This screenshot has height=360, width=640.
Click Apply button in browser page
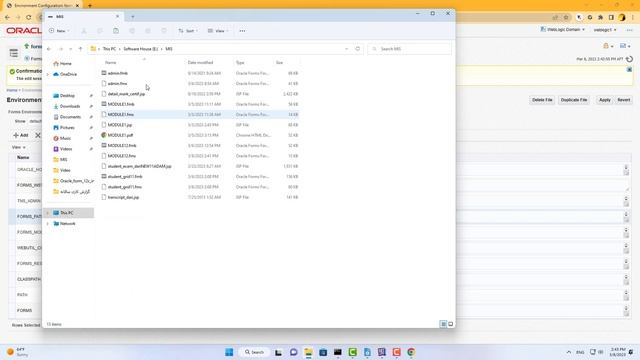pyautogui.click(x=604, y=100)
